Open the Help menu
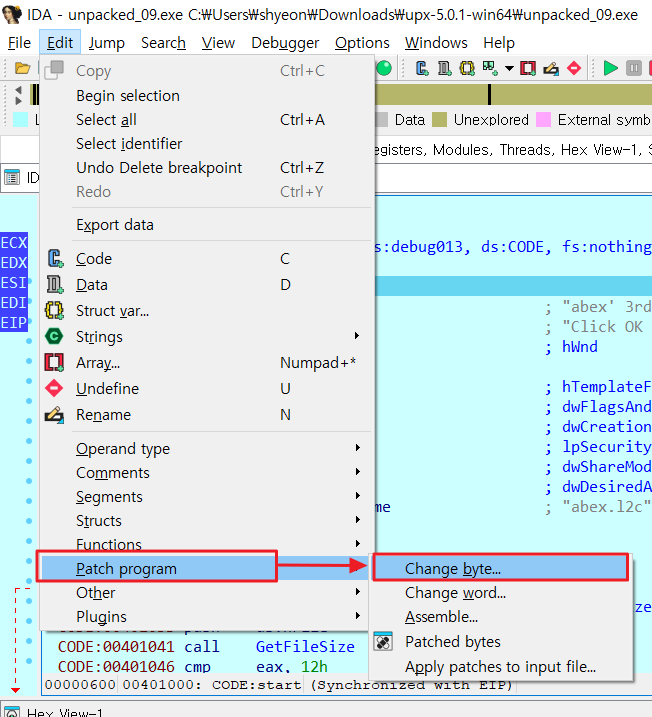The width and height of the screenshot is (652, 717). click(x=499, y=43)
